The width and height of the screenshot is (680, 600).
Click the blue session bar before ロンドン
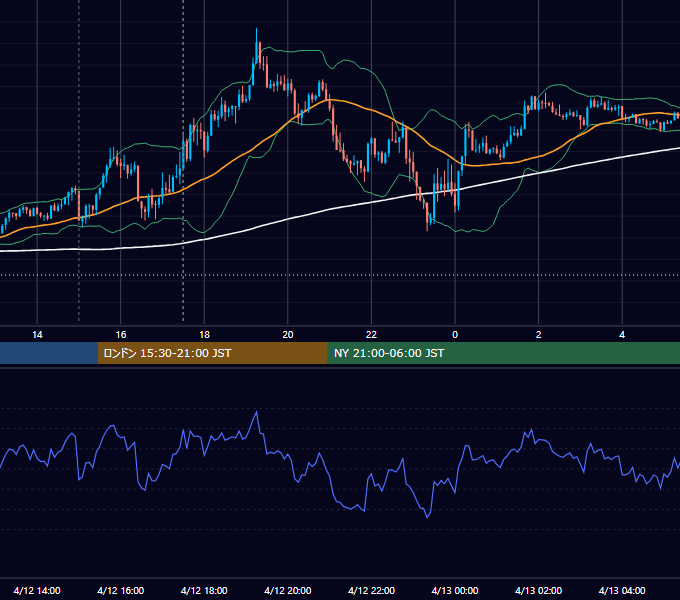(x=49, y=353)
